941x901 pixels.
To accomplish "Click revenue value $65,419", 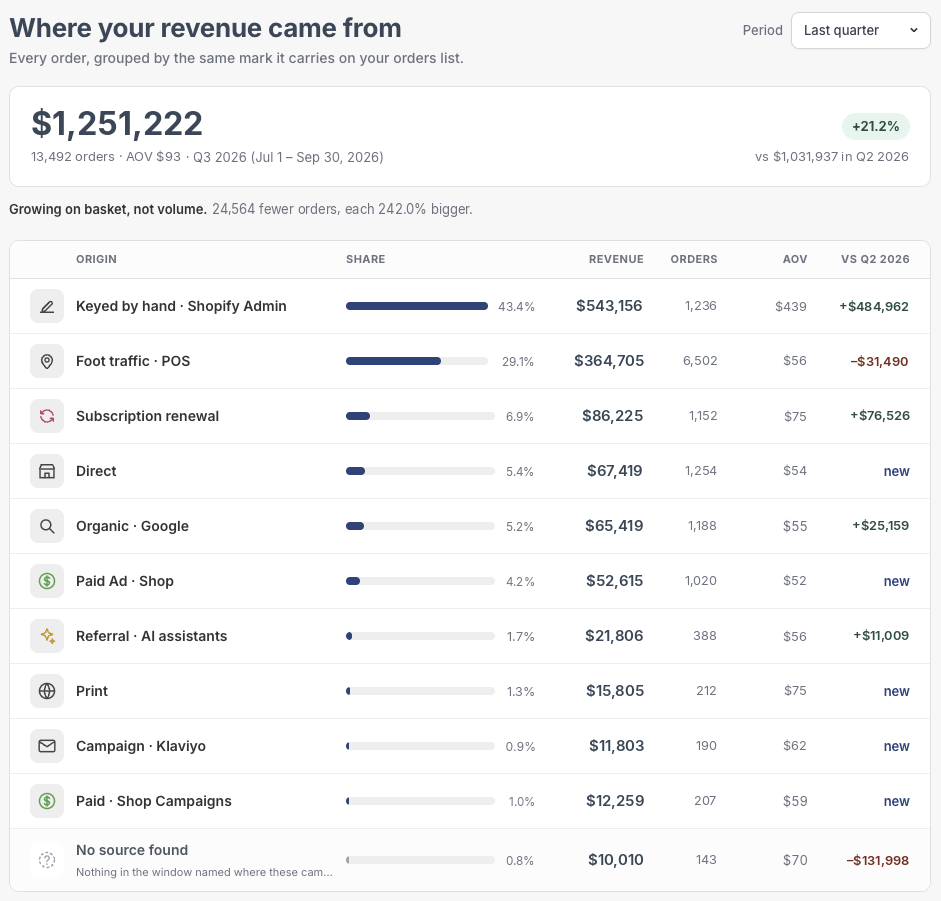I will click(x=614, y=526).
